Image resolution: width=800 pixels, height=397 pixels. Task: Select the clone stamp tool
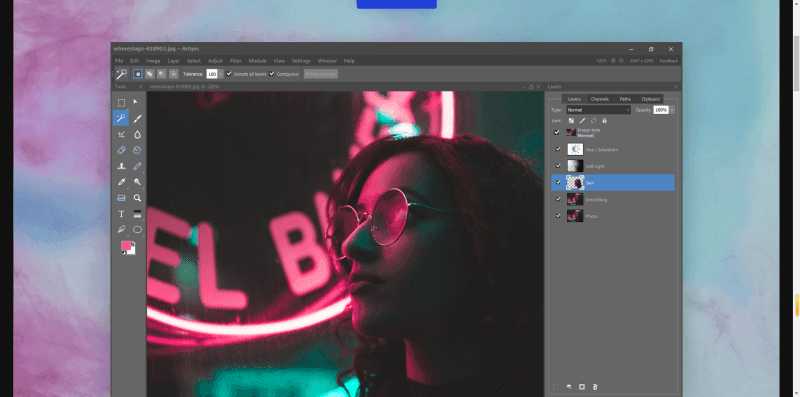click(121, 166)
